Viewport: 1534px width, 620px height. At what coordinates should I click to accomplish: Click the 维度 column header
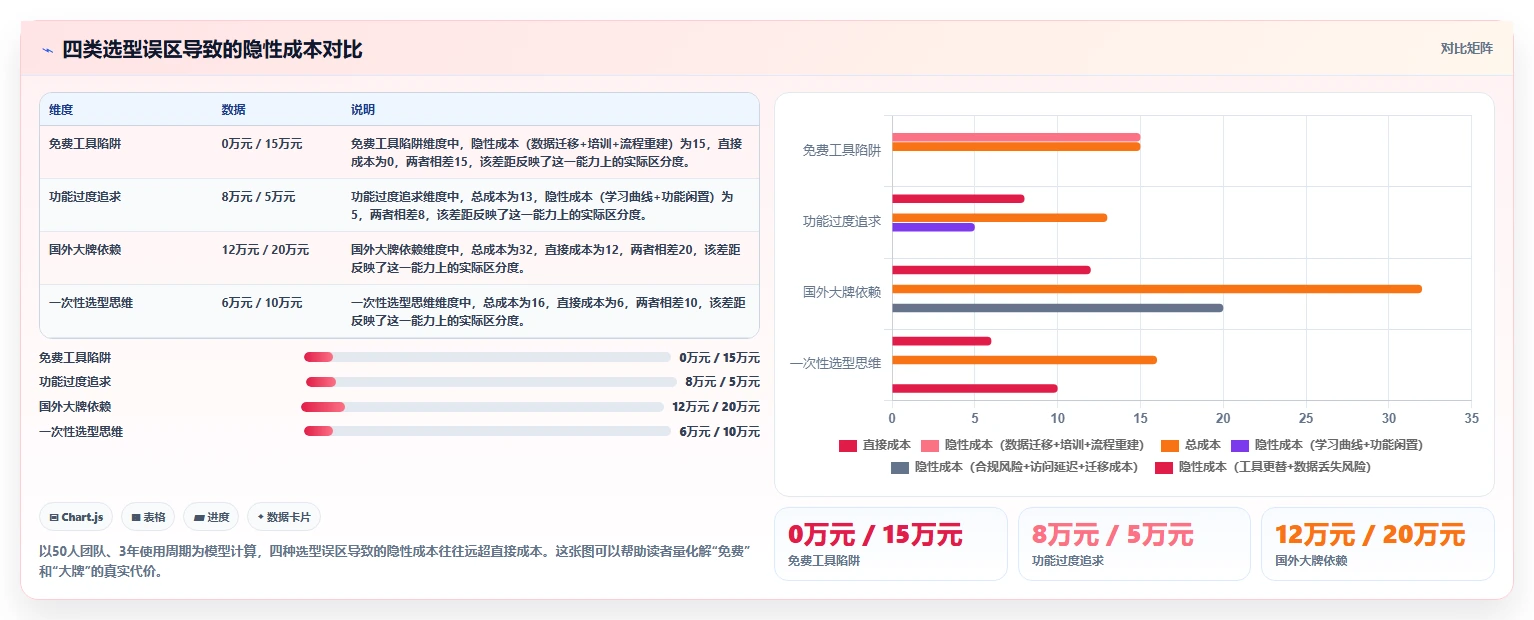pos(61,109)
